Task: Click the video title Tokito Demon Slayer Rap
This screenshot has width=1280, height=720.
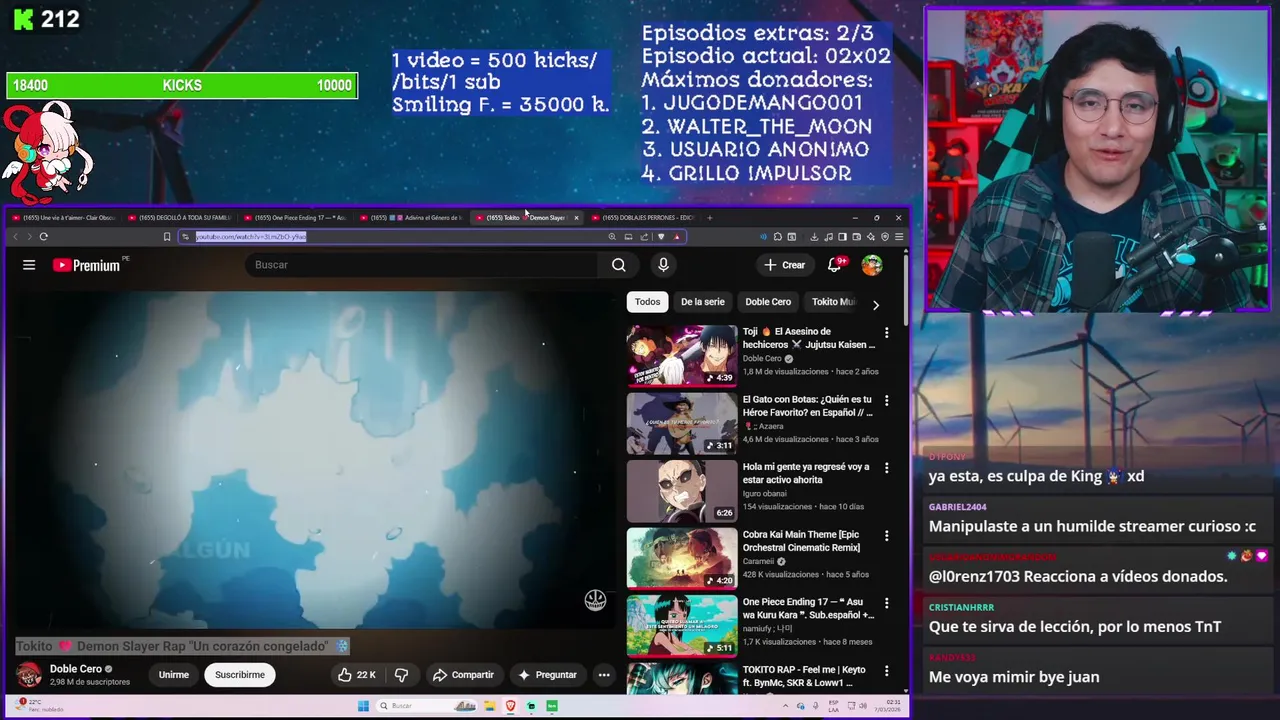Action: [182, 647]
